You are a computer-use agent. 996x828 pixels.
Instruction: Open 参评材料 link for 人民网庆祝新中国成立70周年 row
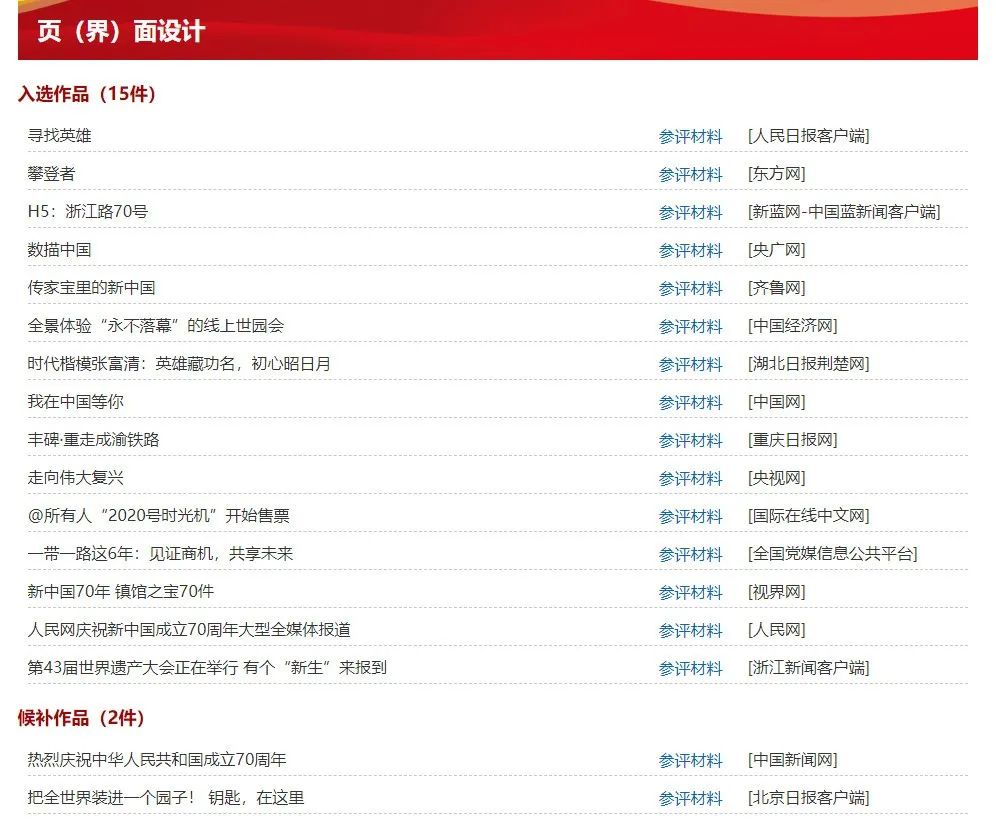click(690, 631)
